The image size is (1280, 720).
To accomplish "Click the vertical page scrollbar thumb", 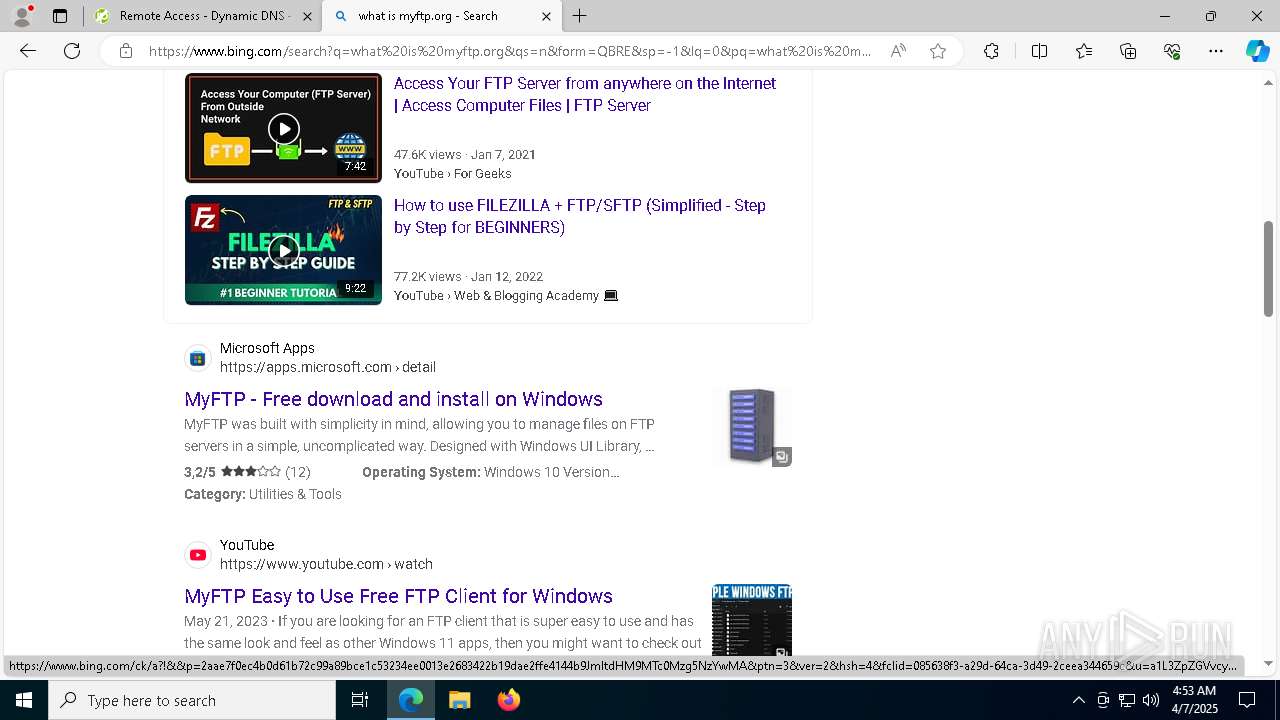I will pyautogui.click(x=1268, y=268).
